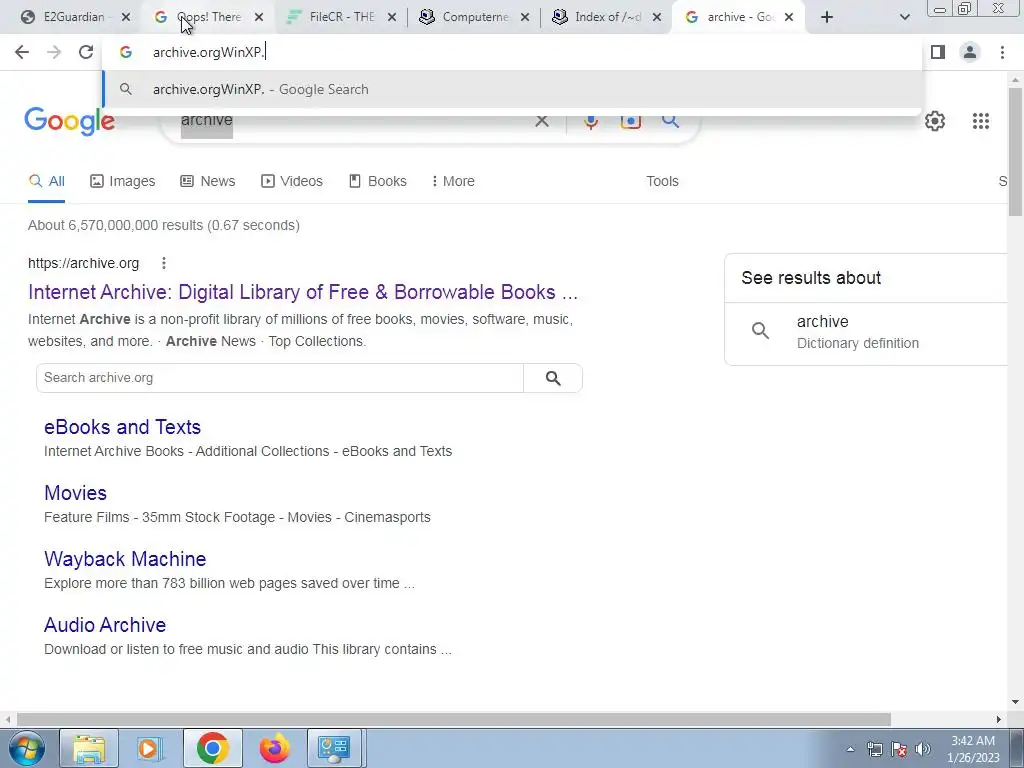Close the archive Google tab

coord(789,17)
